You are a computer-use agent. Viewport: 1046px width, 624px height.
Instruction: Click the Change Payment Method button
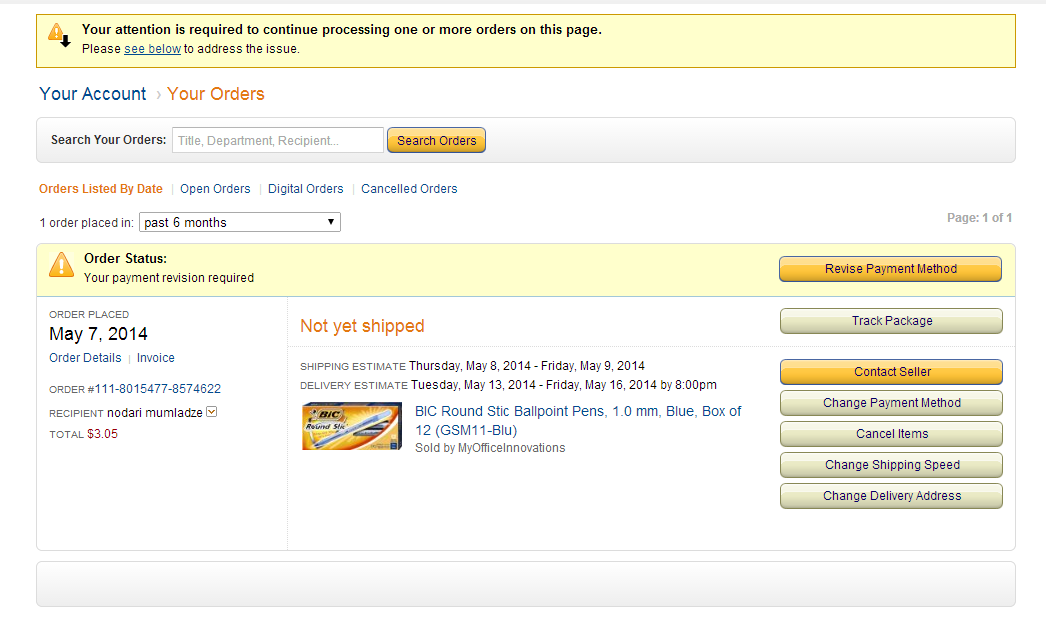[x=891, y=403]
